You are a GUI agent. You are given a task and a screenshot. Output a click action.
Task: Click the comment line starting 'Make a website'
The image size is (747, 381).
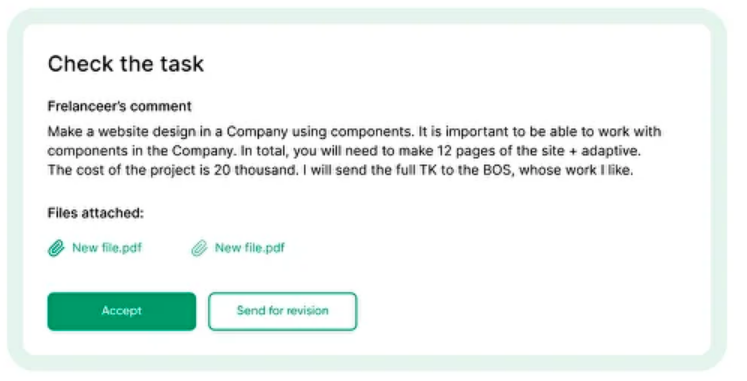click(354, 131)
